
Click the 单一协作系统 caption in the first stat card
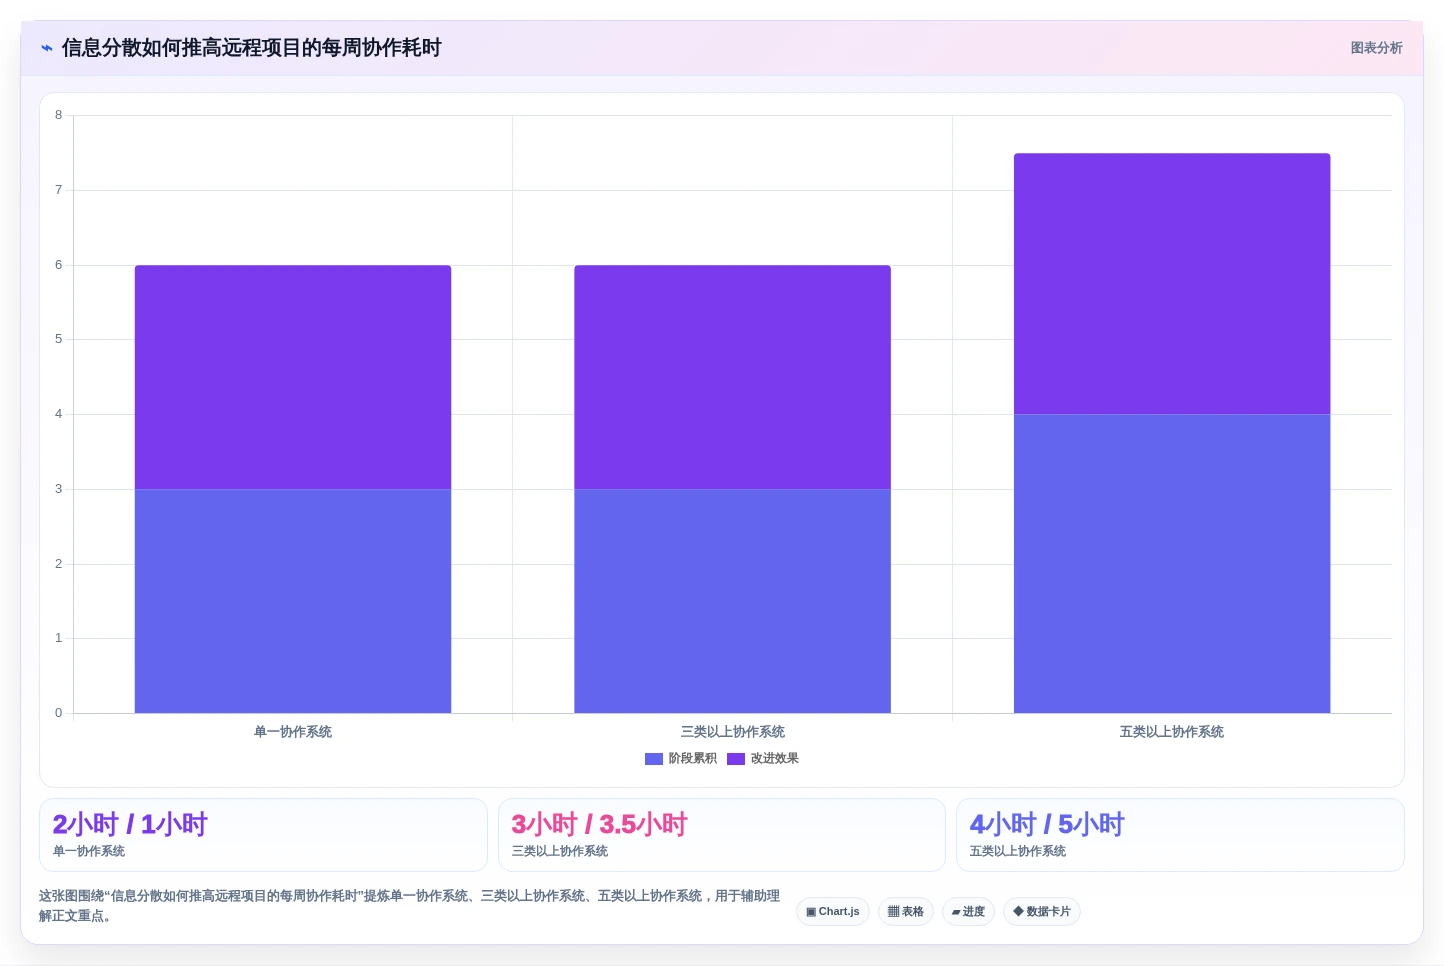[x=89, y=852]
